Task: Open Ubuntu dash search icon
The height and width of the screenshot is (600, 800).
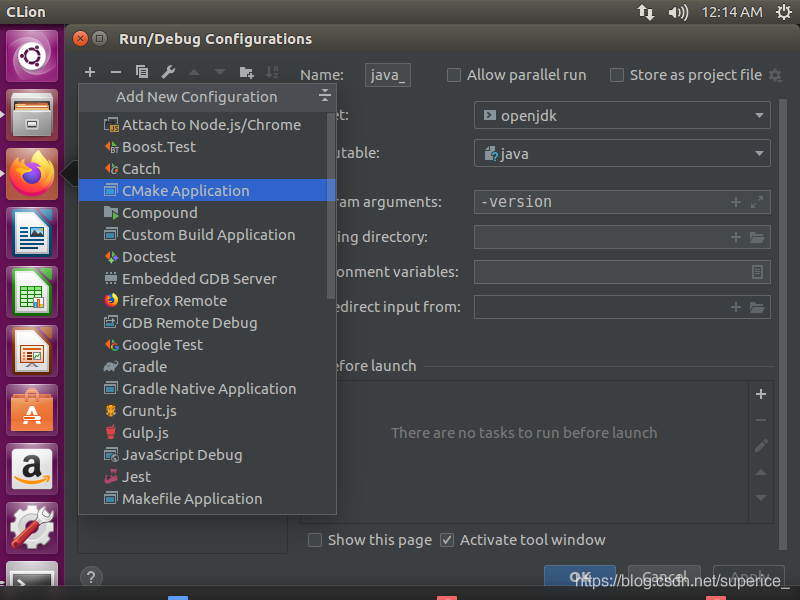Action: click(32, 56)
